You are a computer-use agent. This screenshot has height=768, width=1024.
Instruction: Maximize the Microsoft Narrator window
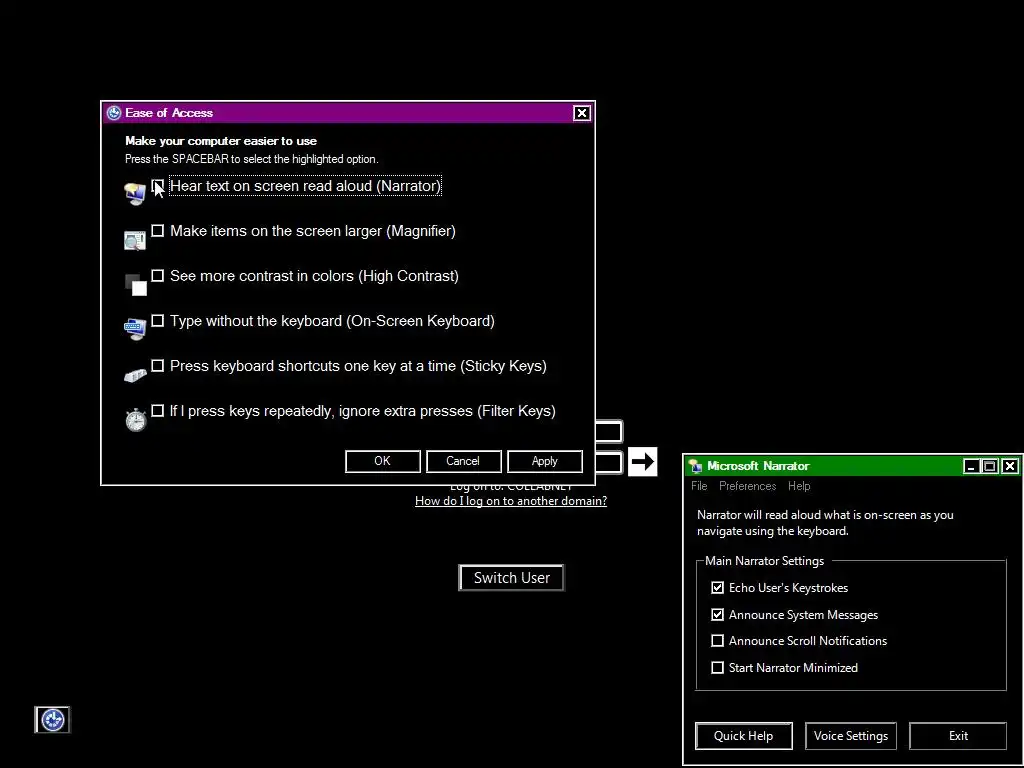tap(990, 466)
